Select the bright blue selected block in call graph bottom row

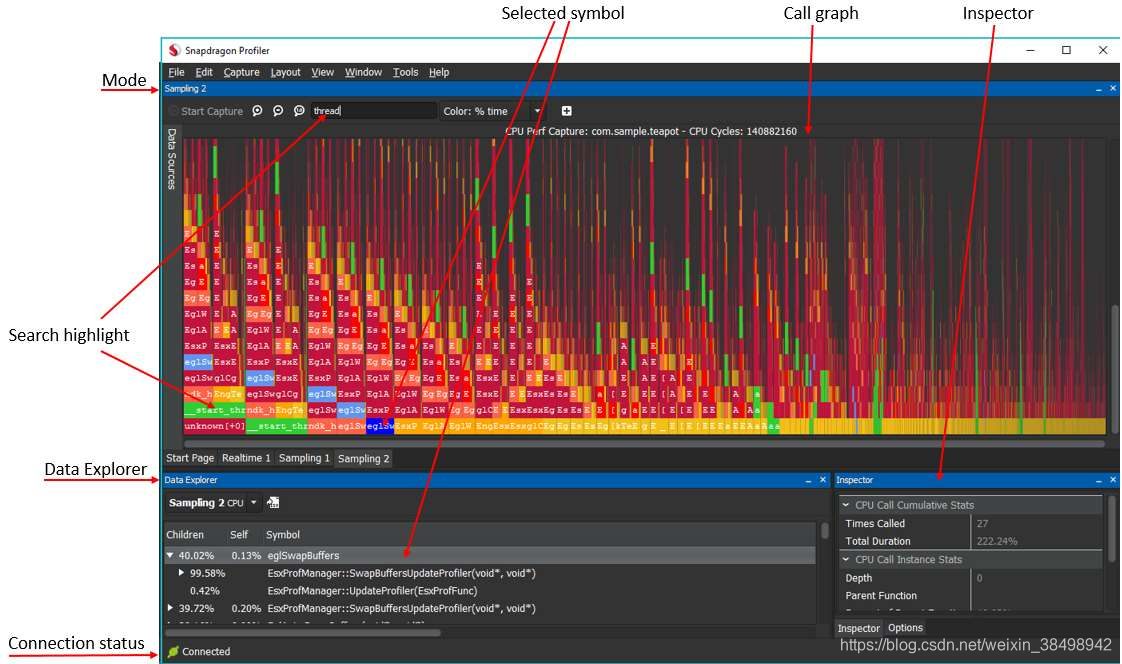pyautogui.click(x=380, y=426)
